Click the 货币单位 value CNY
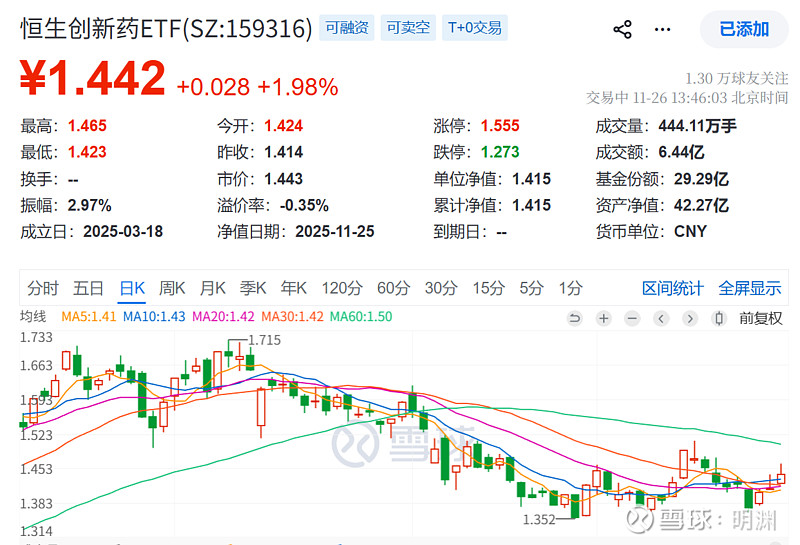Image resolution: width=800 pixels, height=545 pixels. click(x=690, y=232)
